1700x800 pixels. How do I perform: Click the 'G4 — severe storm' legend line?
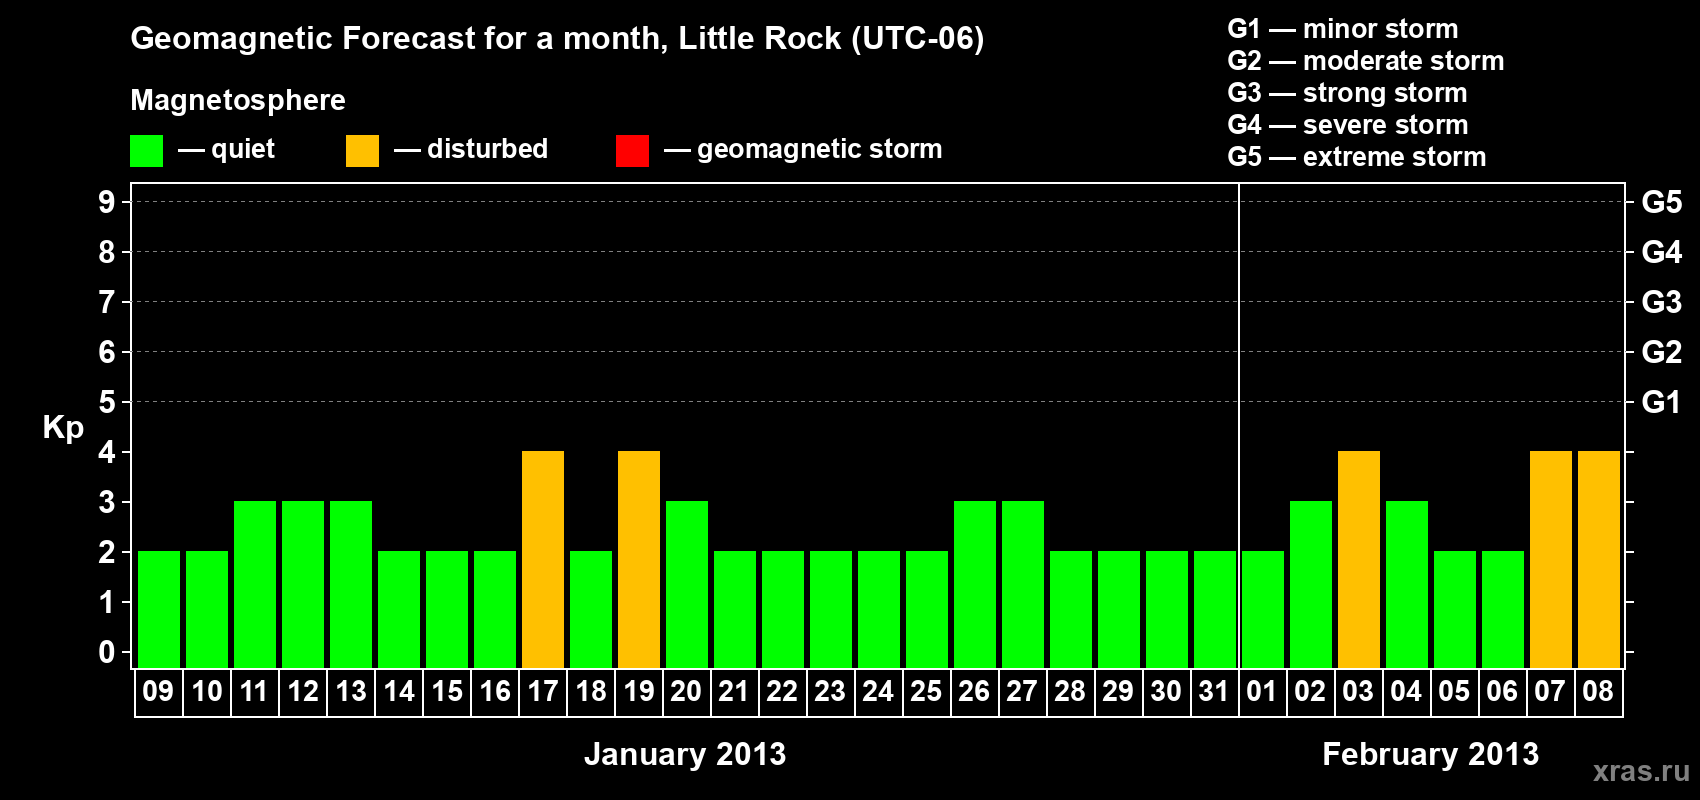(1348, 125)
